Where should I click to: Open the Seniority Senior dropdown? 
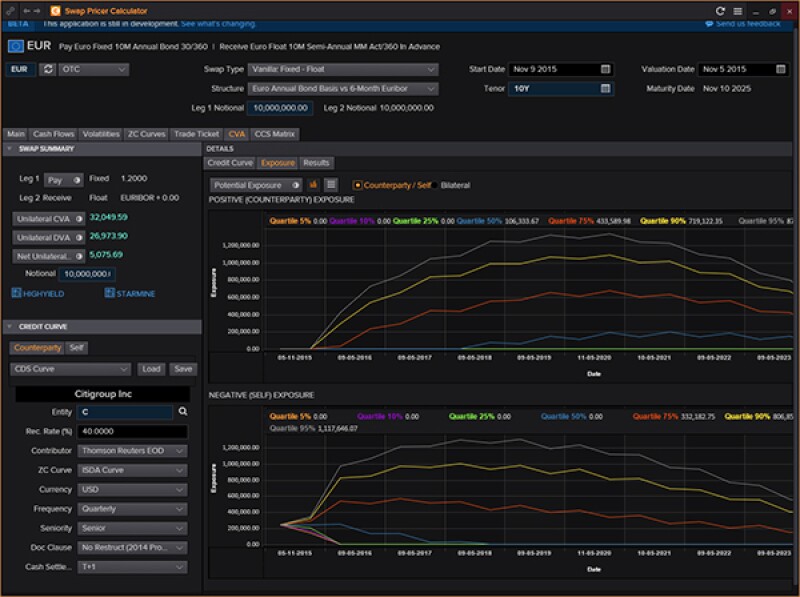(132, 529)
